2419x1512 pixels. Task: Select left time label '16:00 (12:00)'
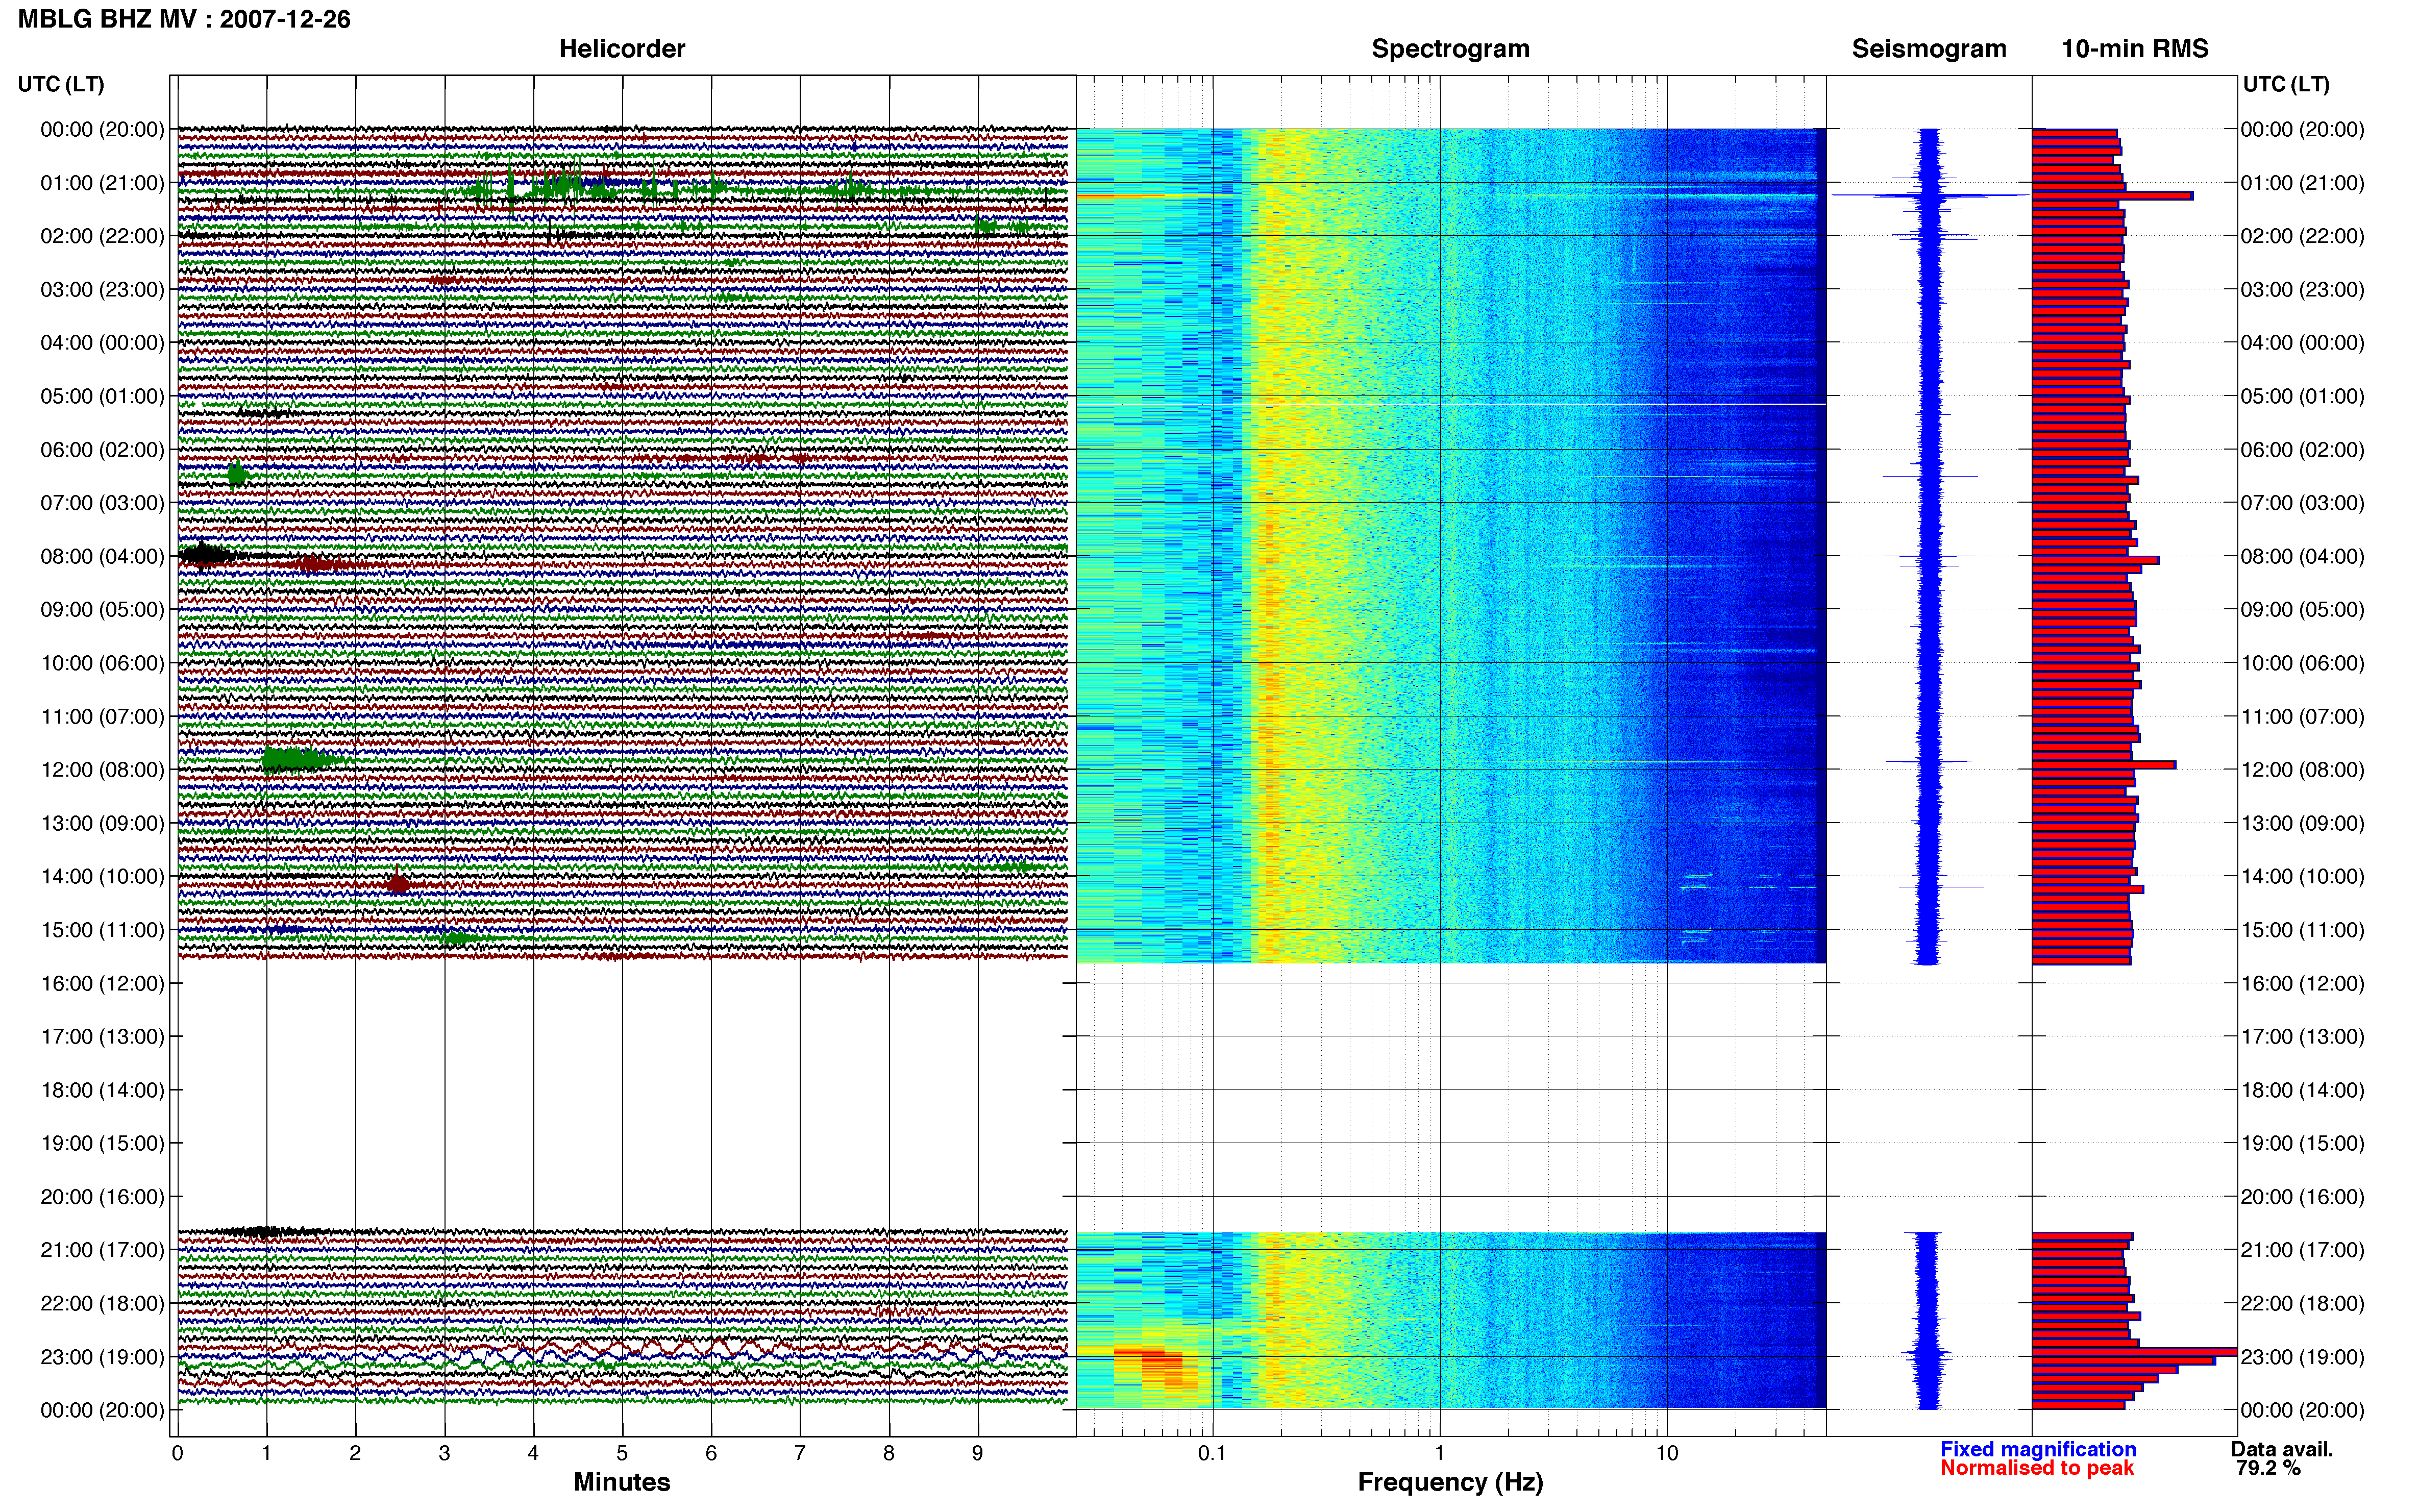[x=102, y=983]
